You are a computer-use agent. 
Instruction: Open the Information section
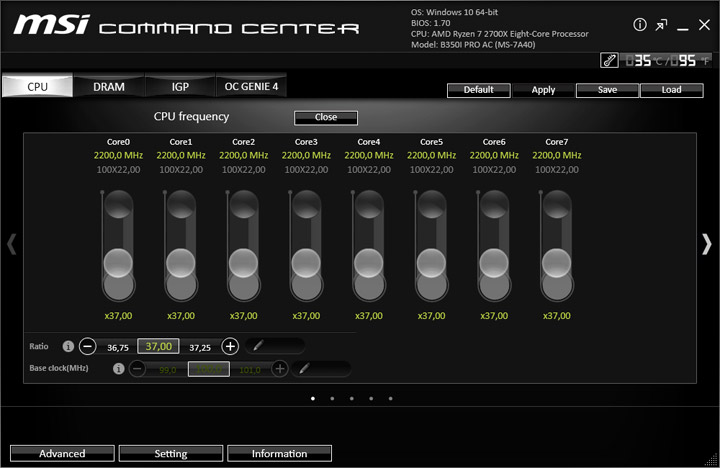tap(279, 453)
